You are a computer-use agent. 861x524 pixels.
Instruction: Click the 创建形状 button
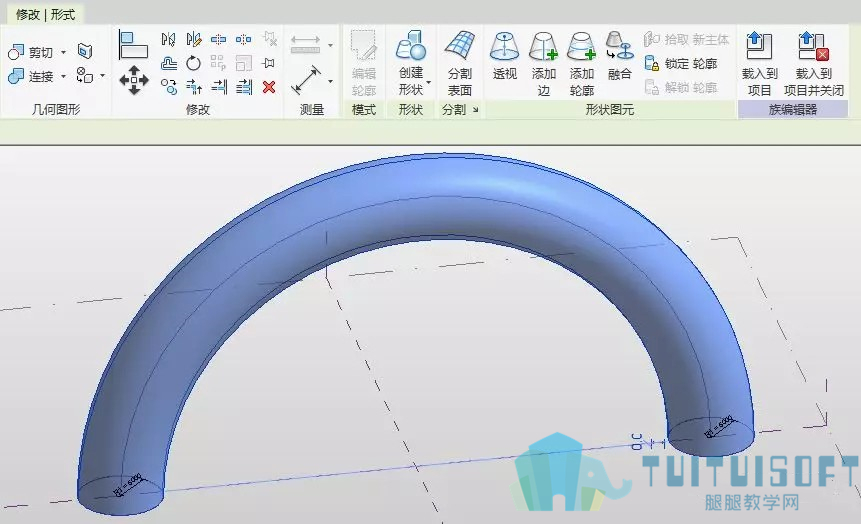(411, 63)
